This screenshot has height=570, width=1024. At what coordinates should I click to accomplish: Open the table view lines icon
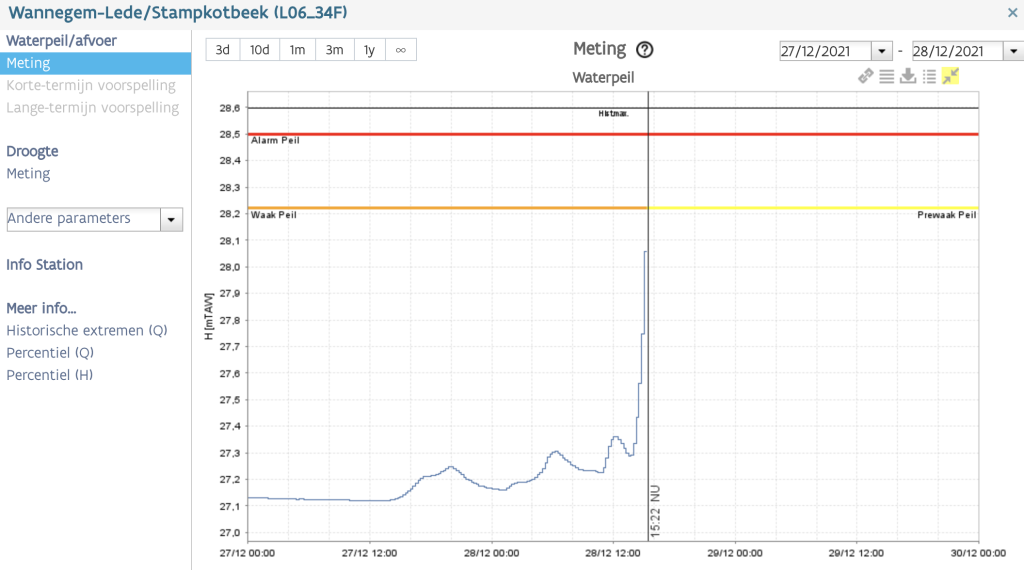coord(886,76)
